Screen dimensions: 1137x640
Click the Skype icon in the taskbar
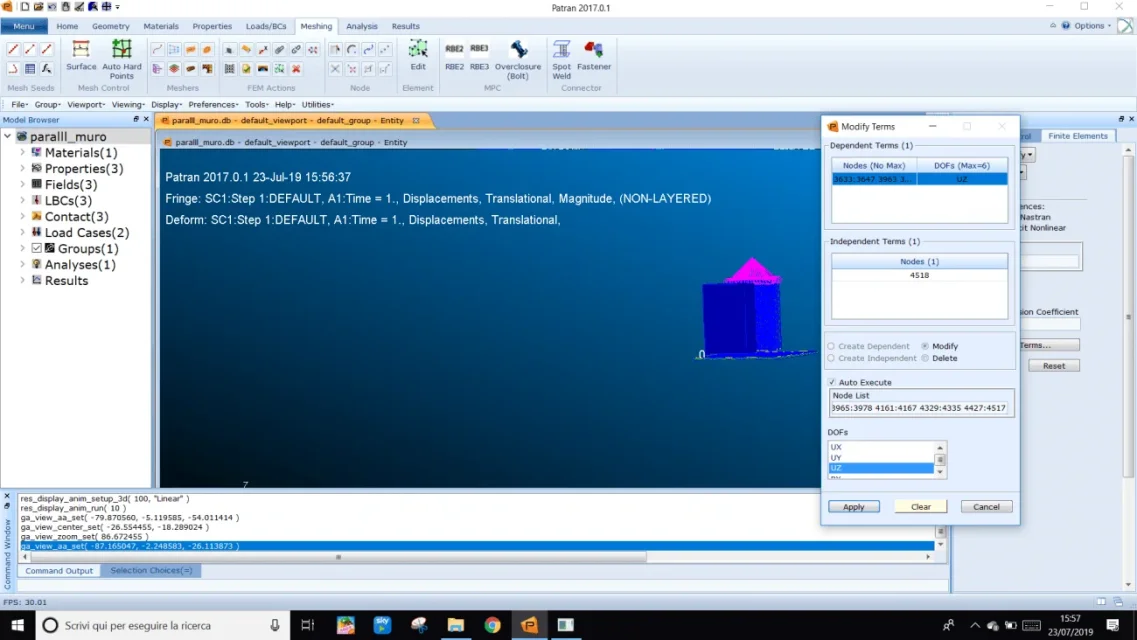[382, 625]
